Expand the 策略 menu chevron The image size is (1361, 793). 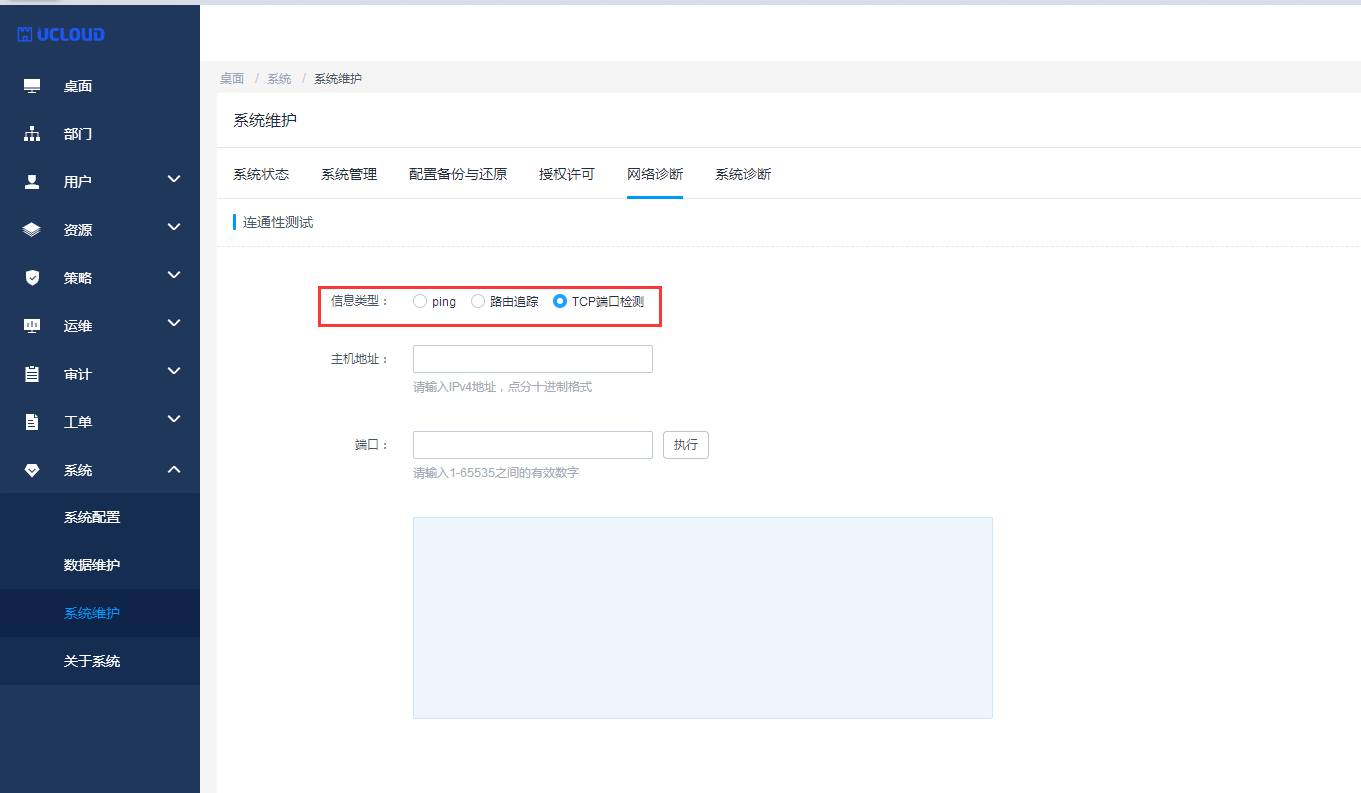[x=174, y=276]
